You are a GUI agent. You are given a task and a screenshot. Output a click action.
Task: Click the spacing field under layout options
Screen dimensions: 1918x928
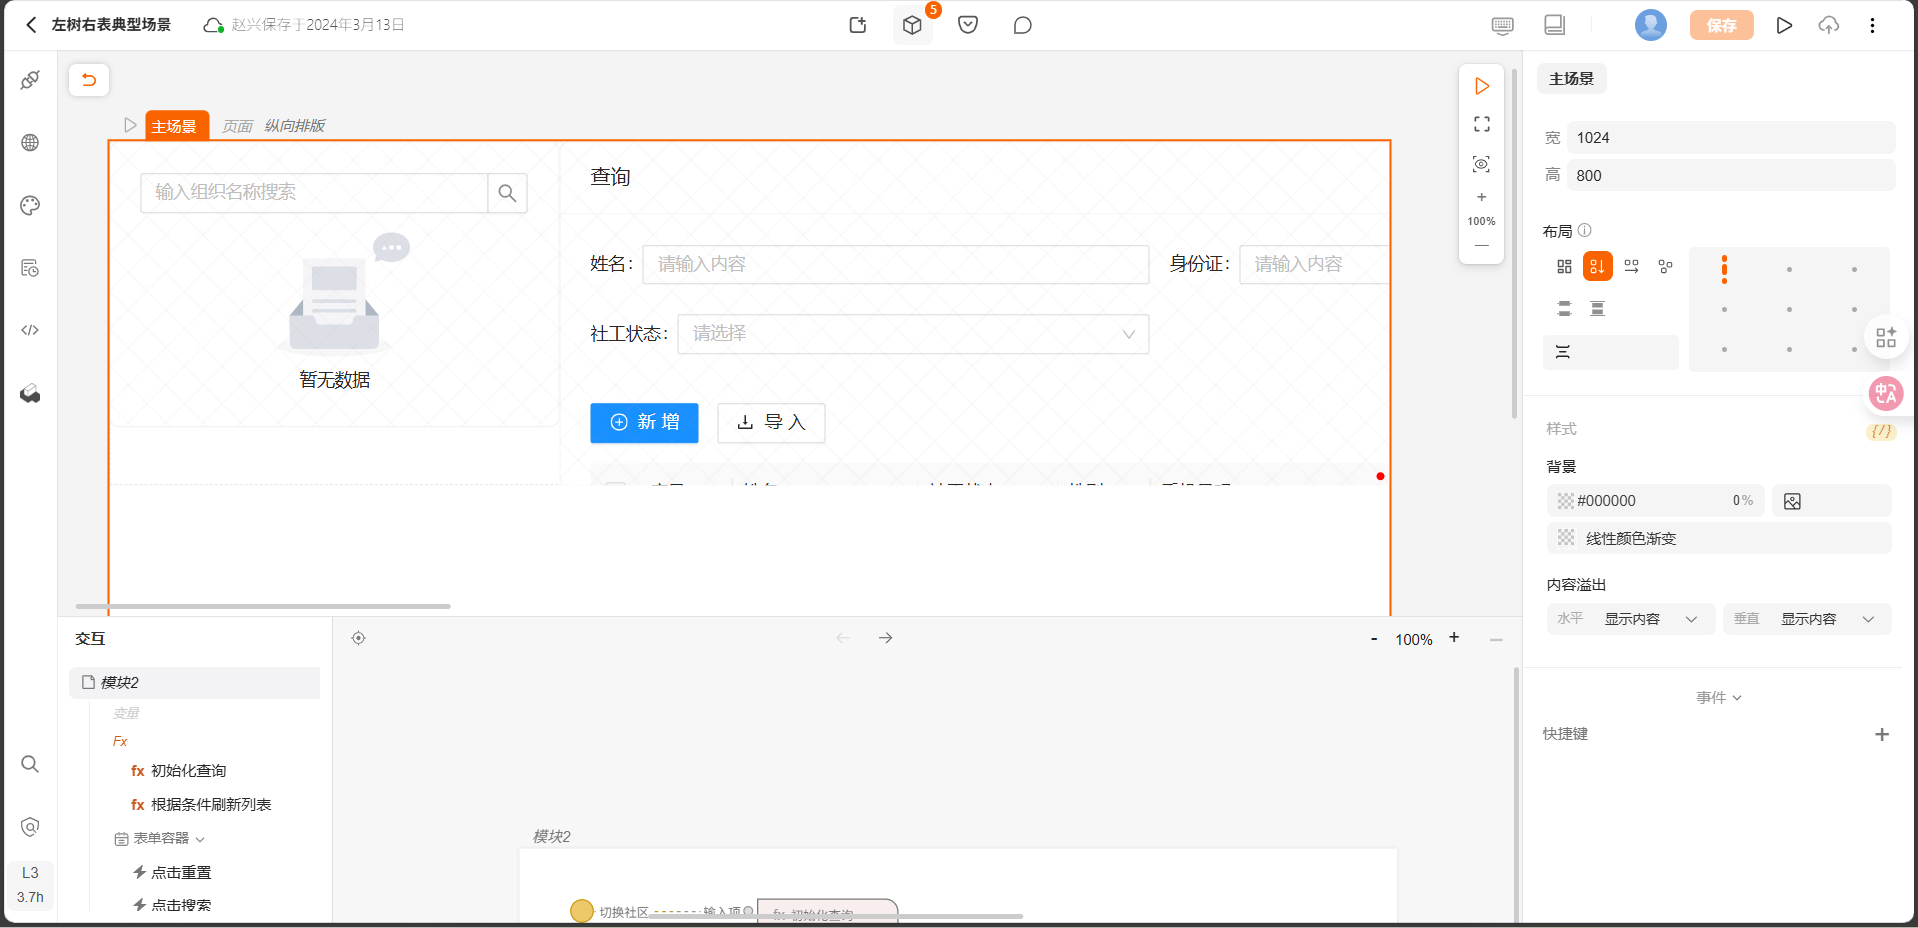[x=1610, y=352]
